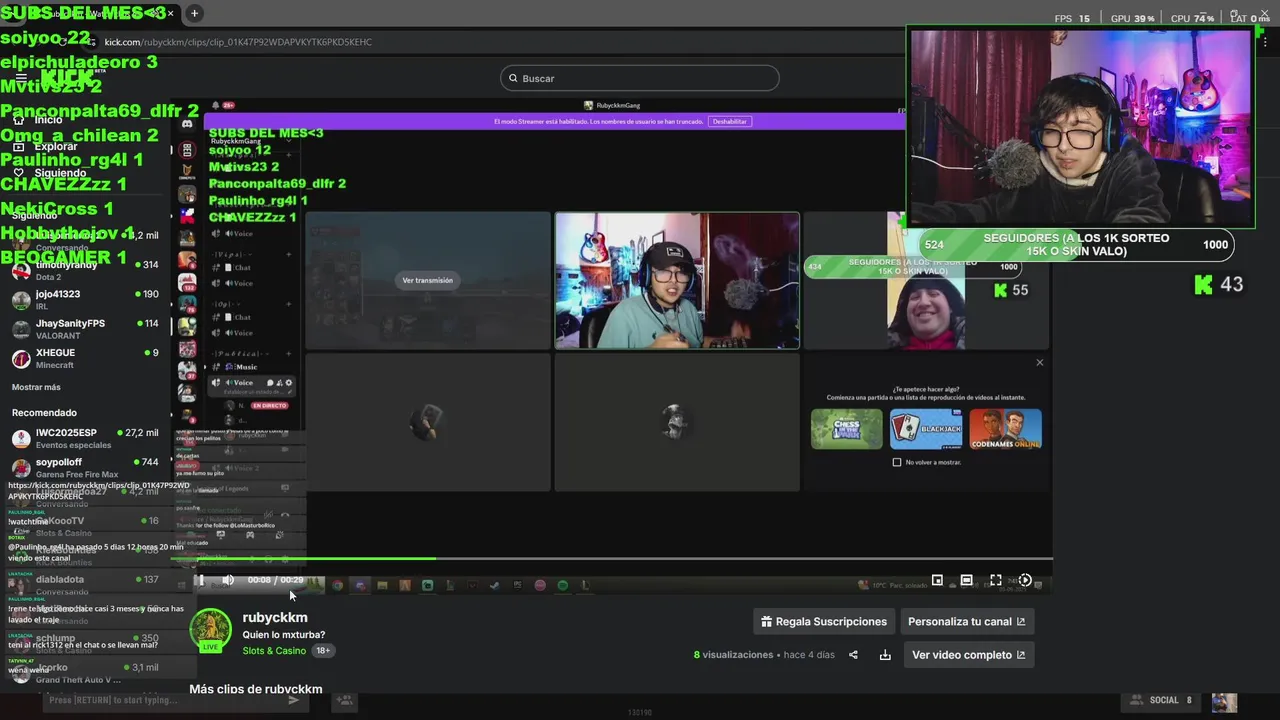Open a new browser tab
Image resolution: width=1280 pixels, height=720 pixels.
point(194,13)
